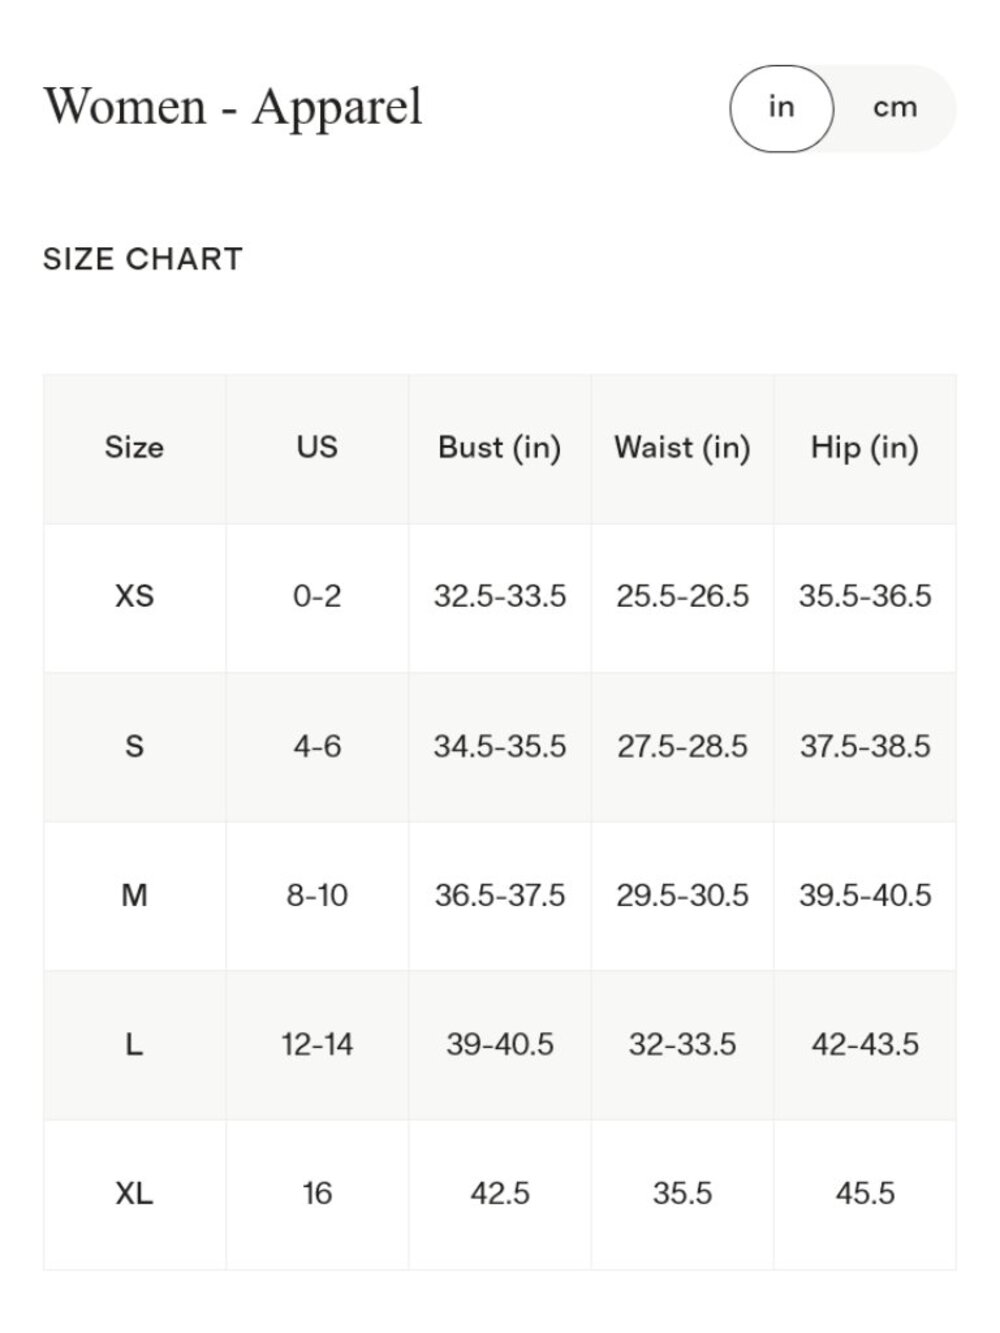Screen dimensions: 1000x1333
Task: Click the Size column header
Action: click(134, 448)
